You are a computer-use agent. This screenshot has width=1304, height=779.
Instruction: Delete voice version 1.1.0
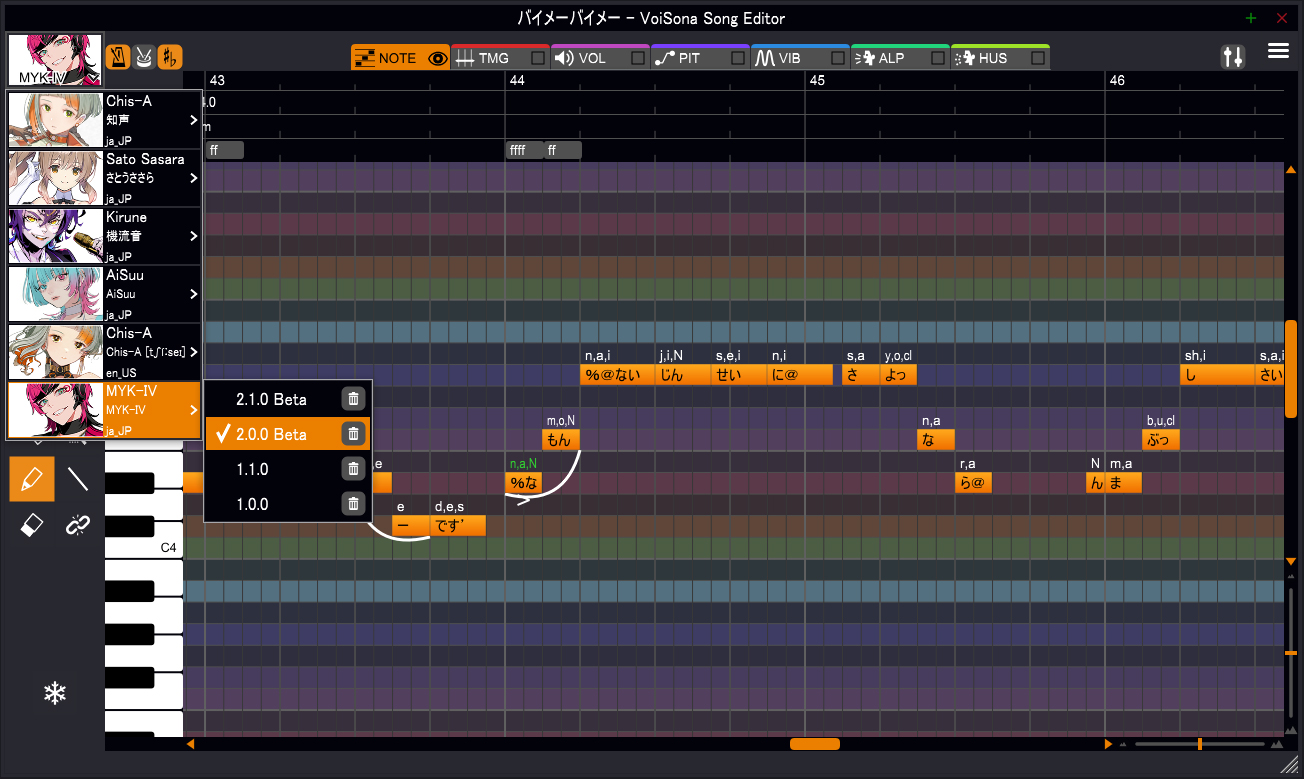(x=353, y=469)
